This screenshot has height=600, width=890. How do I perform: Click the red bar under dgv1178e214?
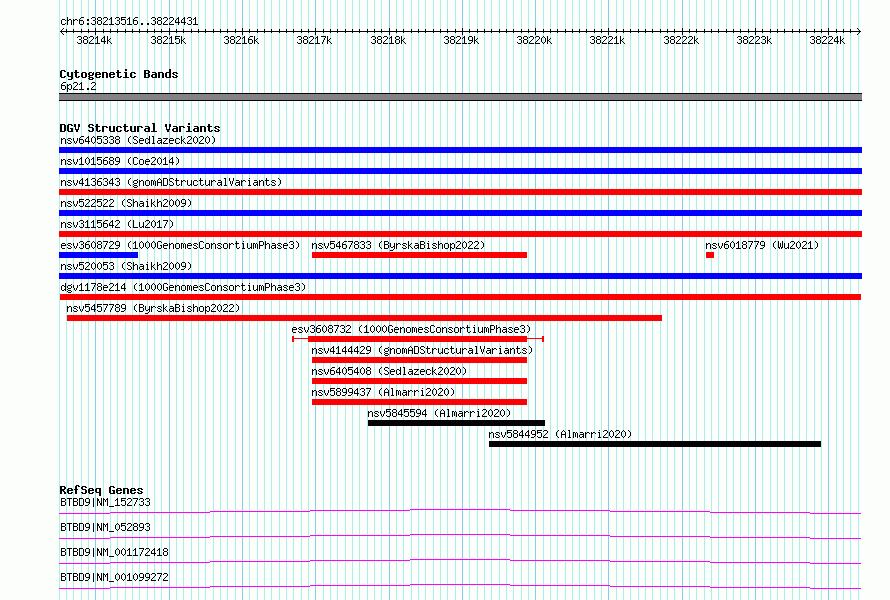point(460,297)
